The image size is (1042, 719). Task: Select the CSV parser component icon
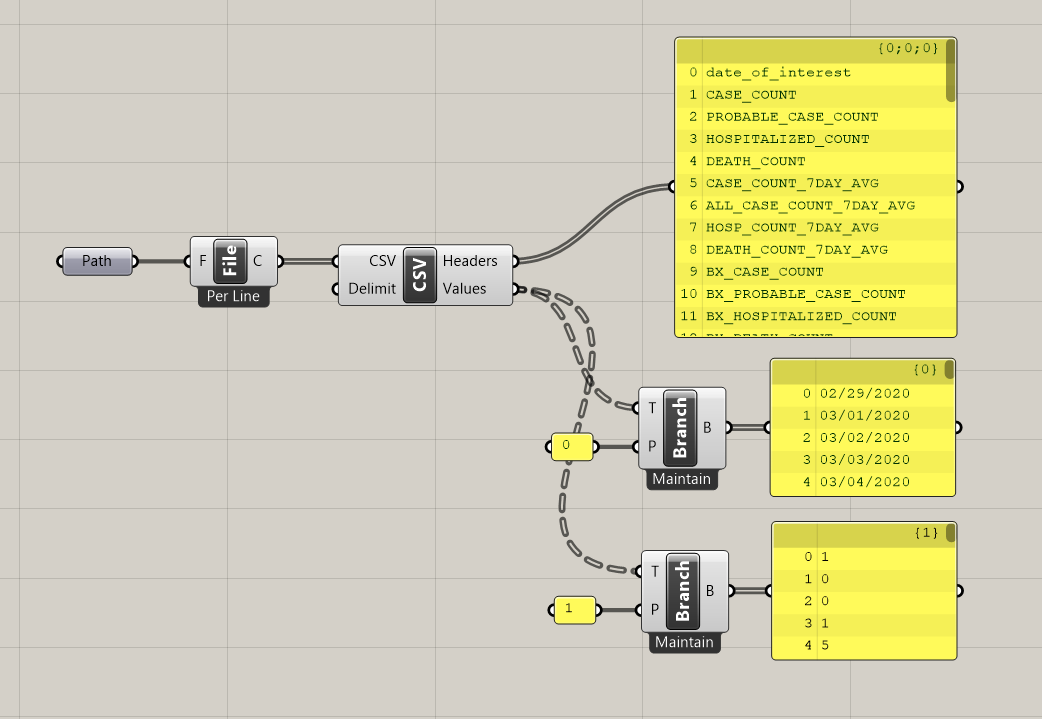pos(418,274)
